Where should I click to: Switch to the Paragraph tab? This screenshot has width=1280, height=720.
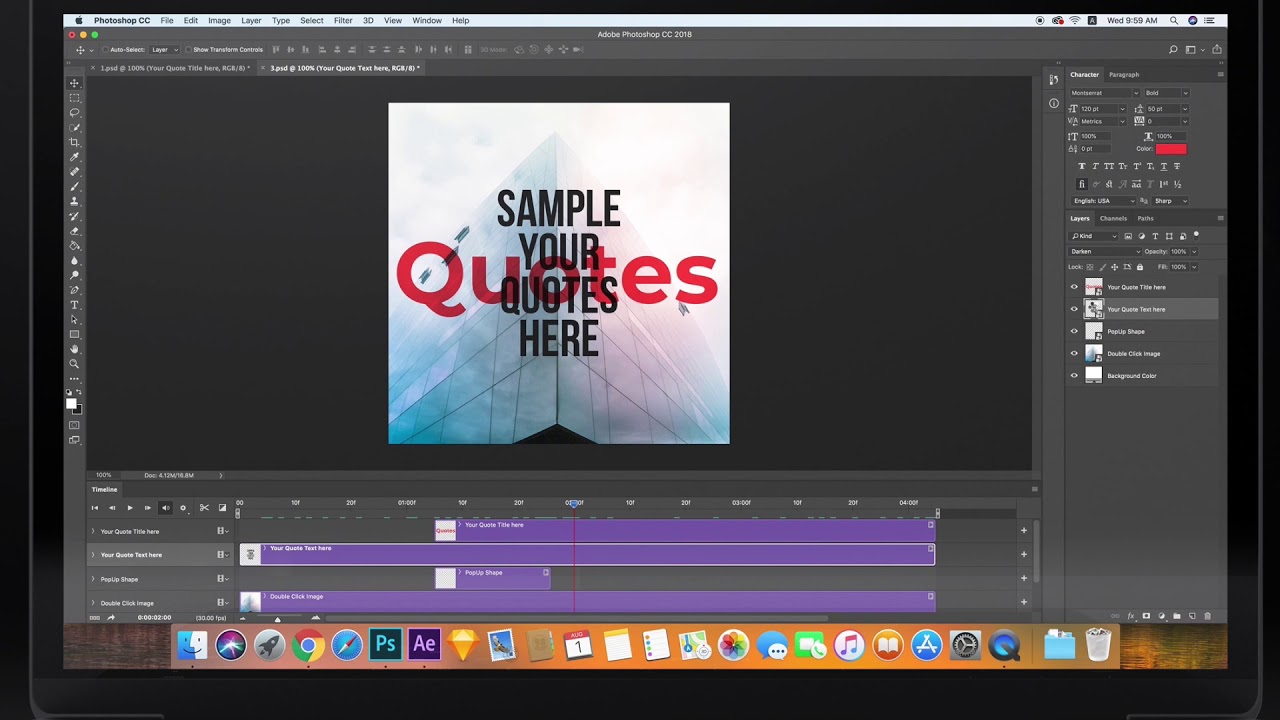click(x=1124, y=74)
